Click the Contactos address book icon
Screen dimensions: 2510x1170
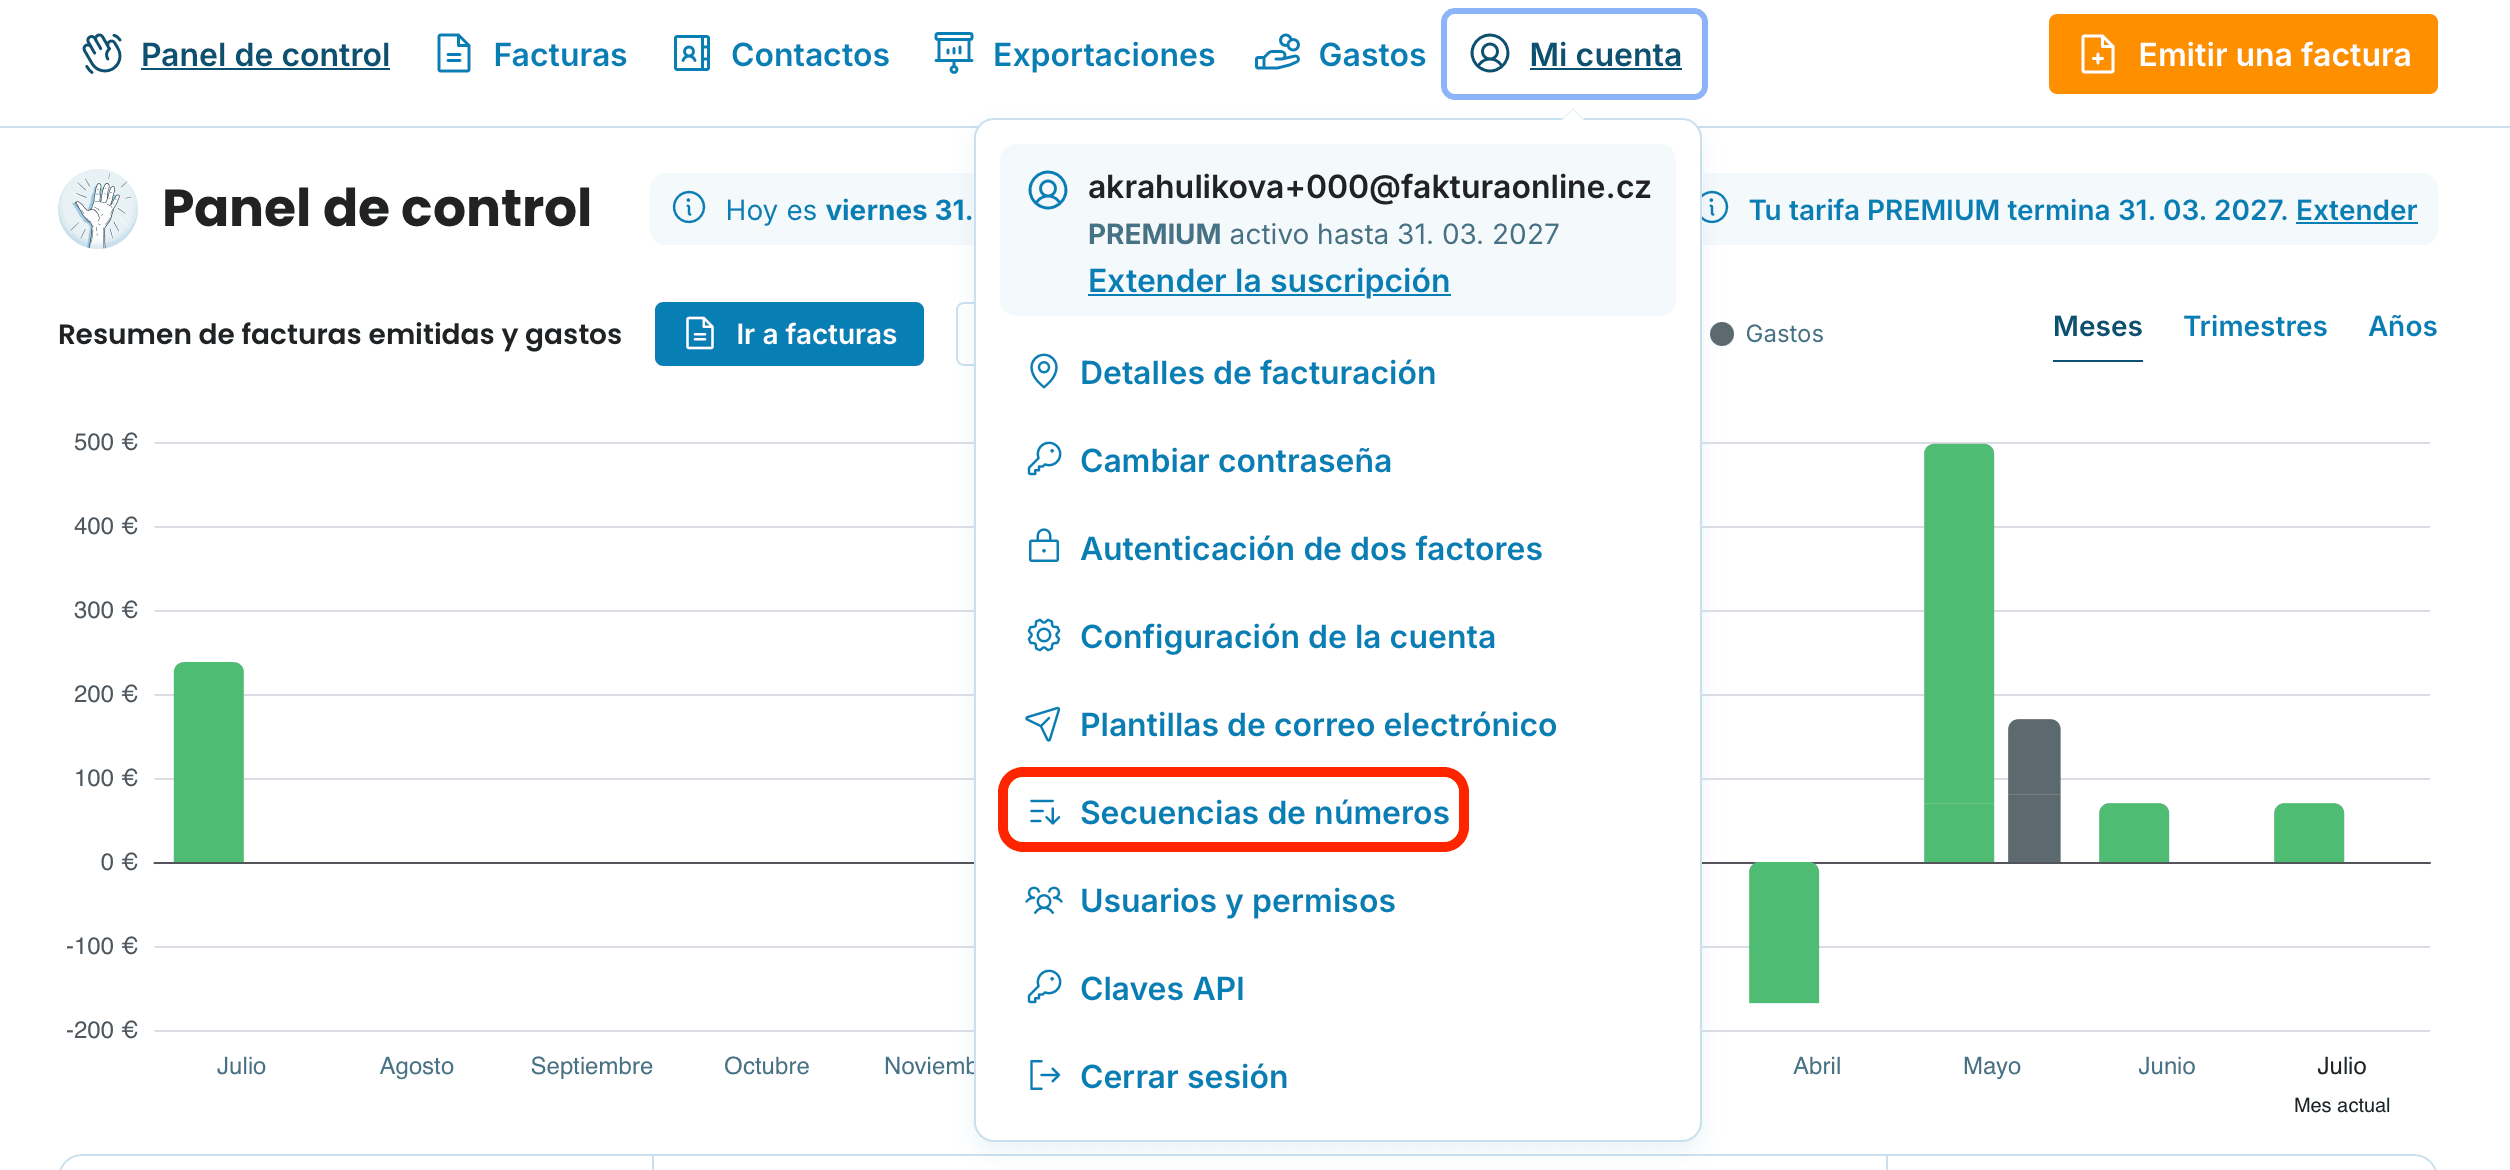[x=692, y=54]
